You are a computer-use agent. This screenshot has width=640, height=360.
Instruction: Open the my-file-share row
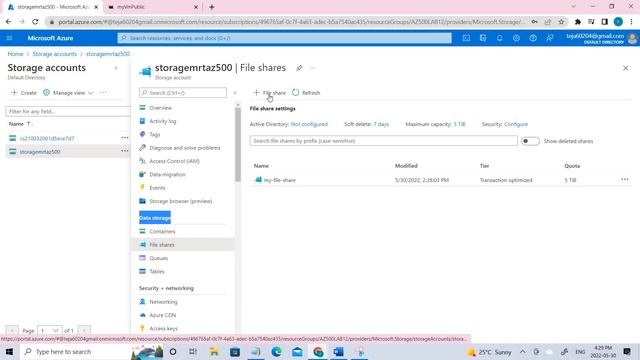[280, 180]
